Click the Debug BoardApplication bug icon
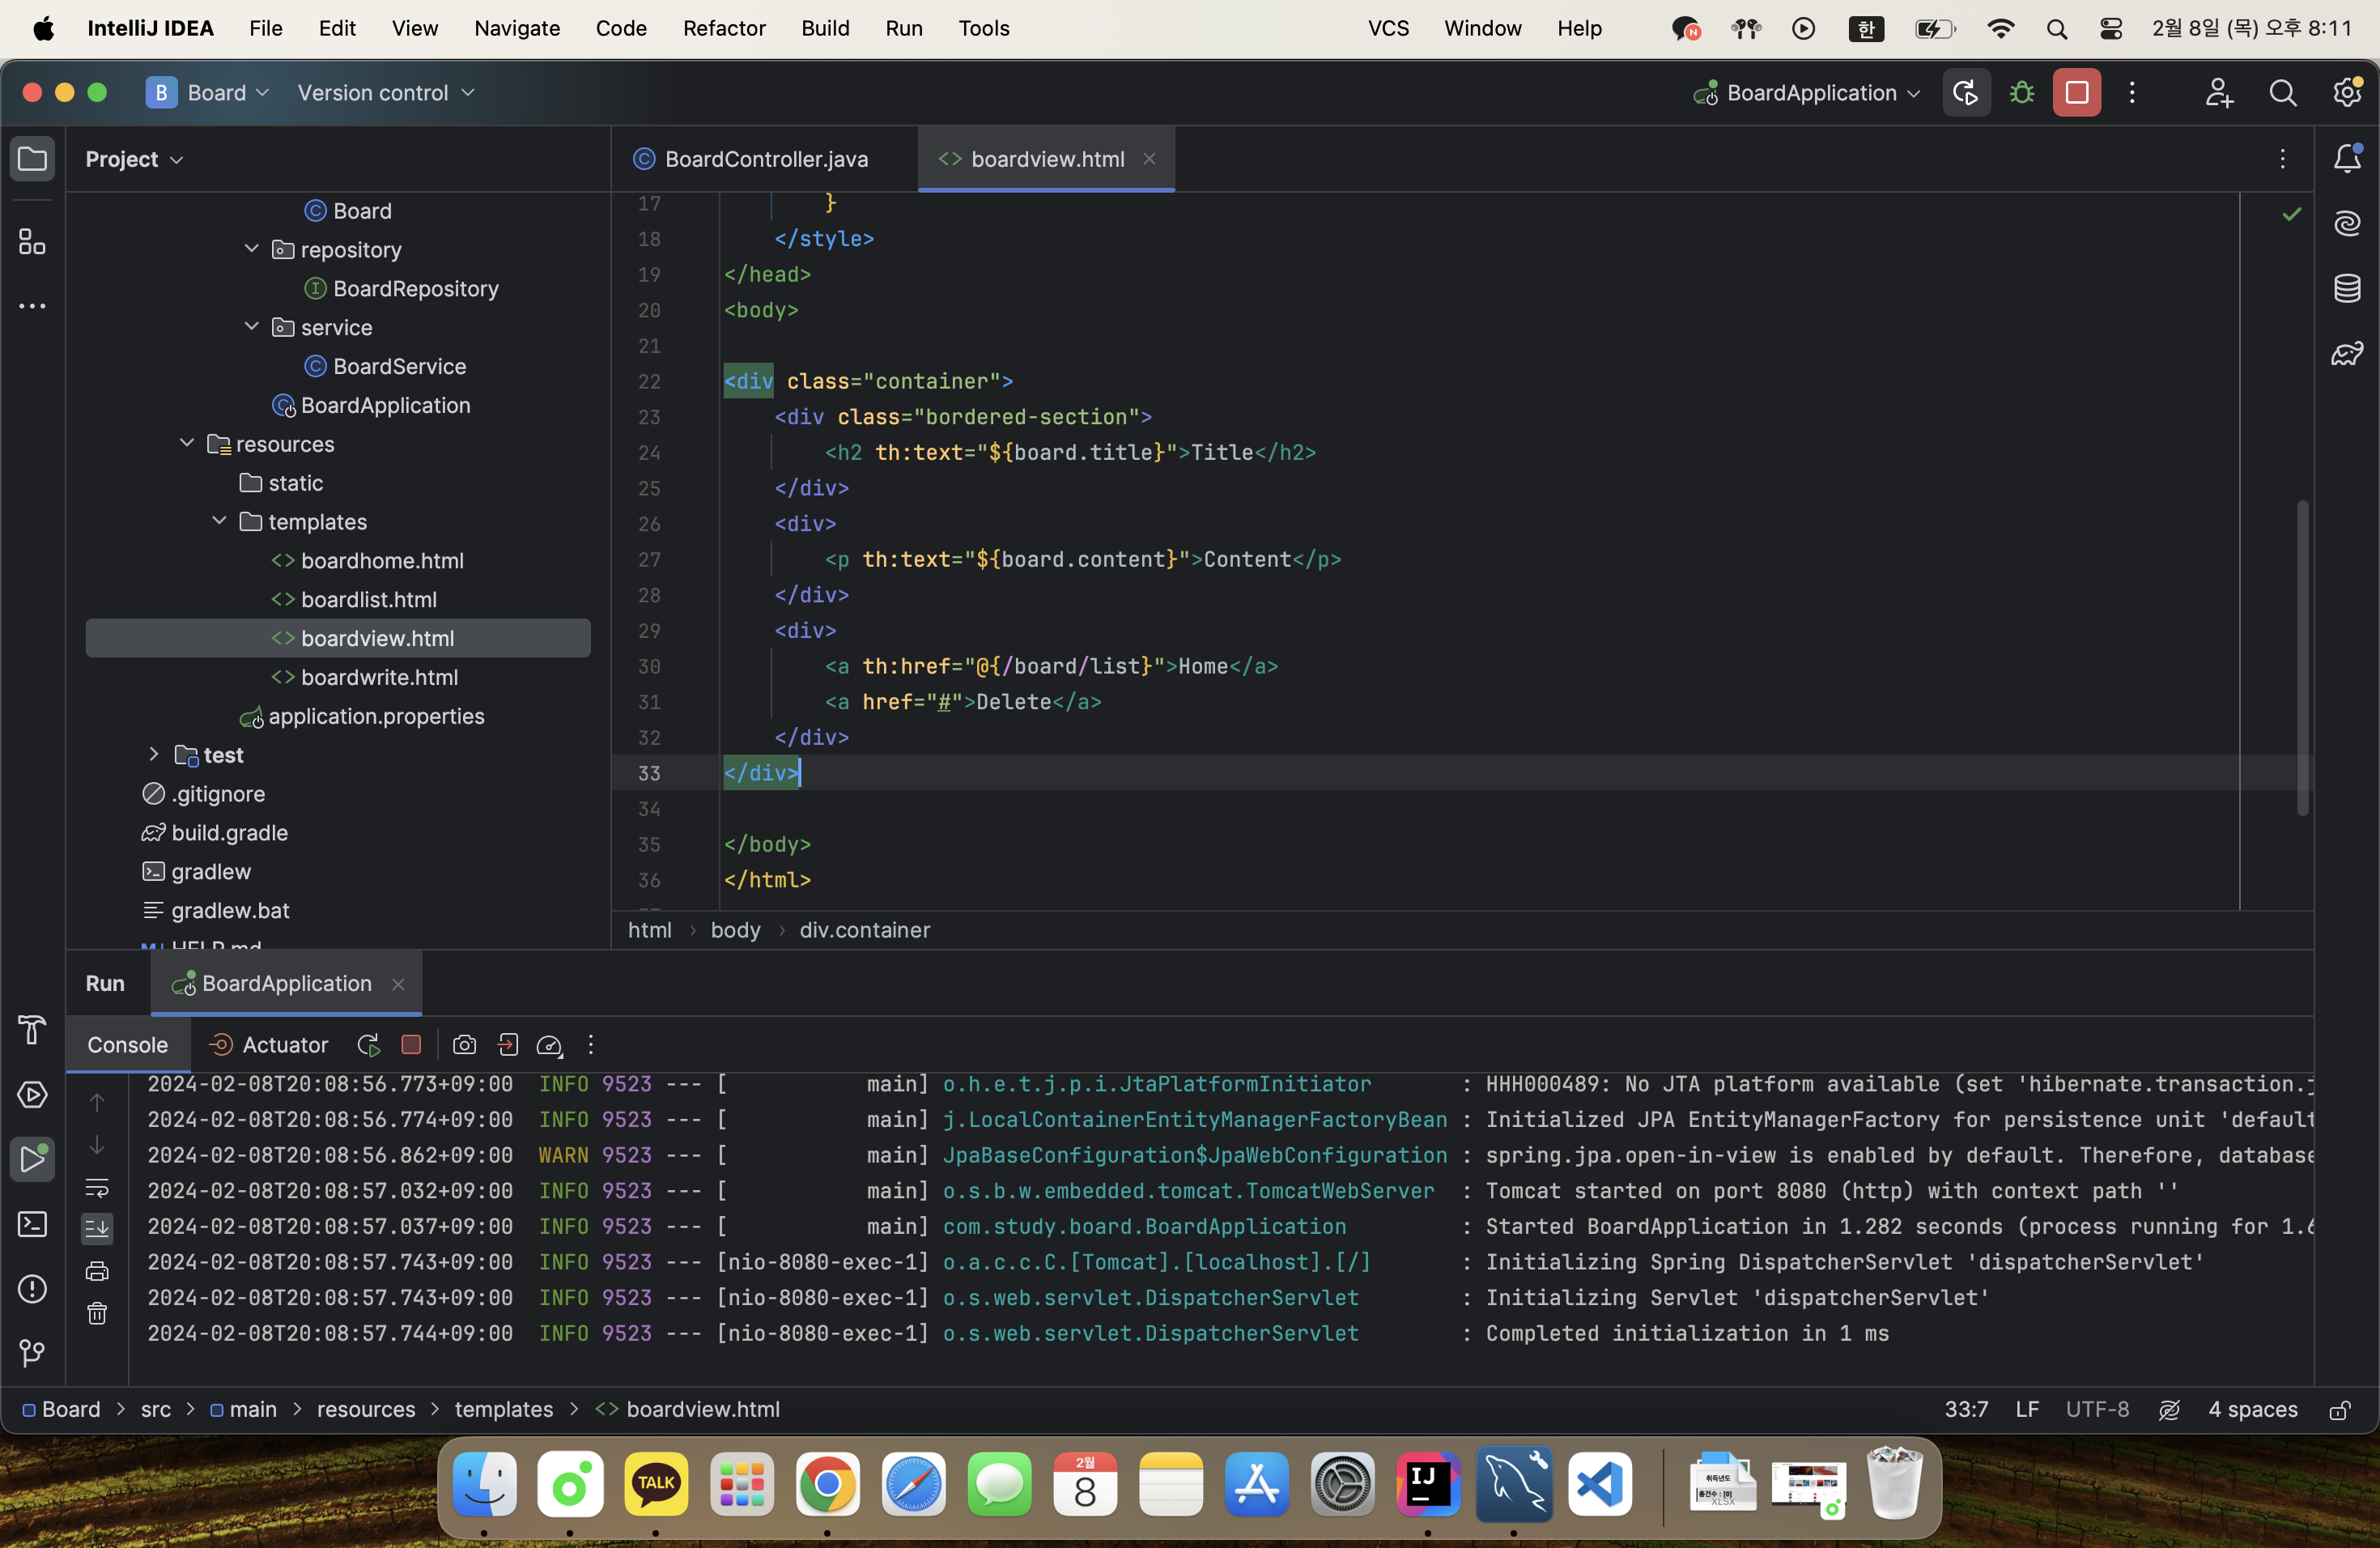 [2021, 93]
